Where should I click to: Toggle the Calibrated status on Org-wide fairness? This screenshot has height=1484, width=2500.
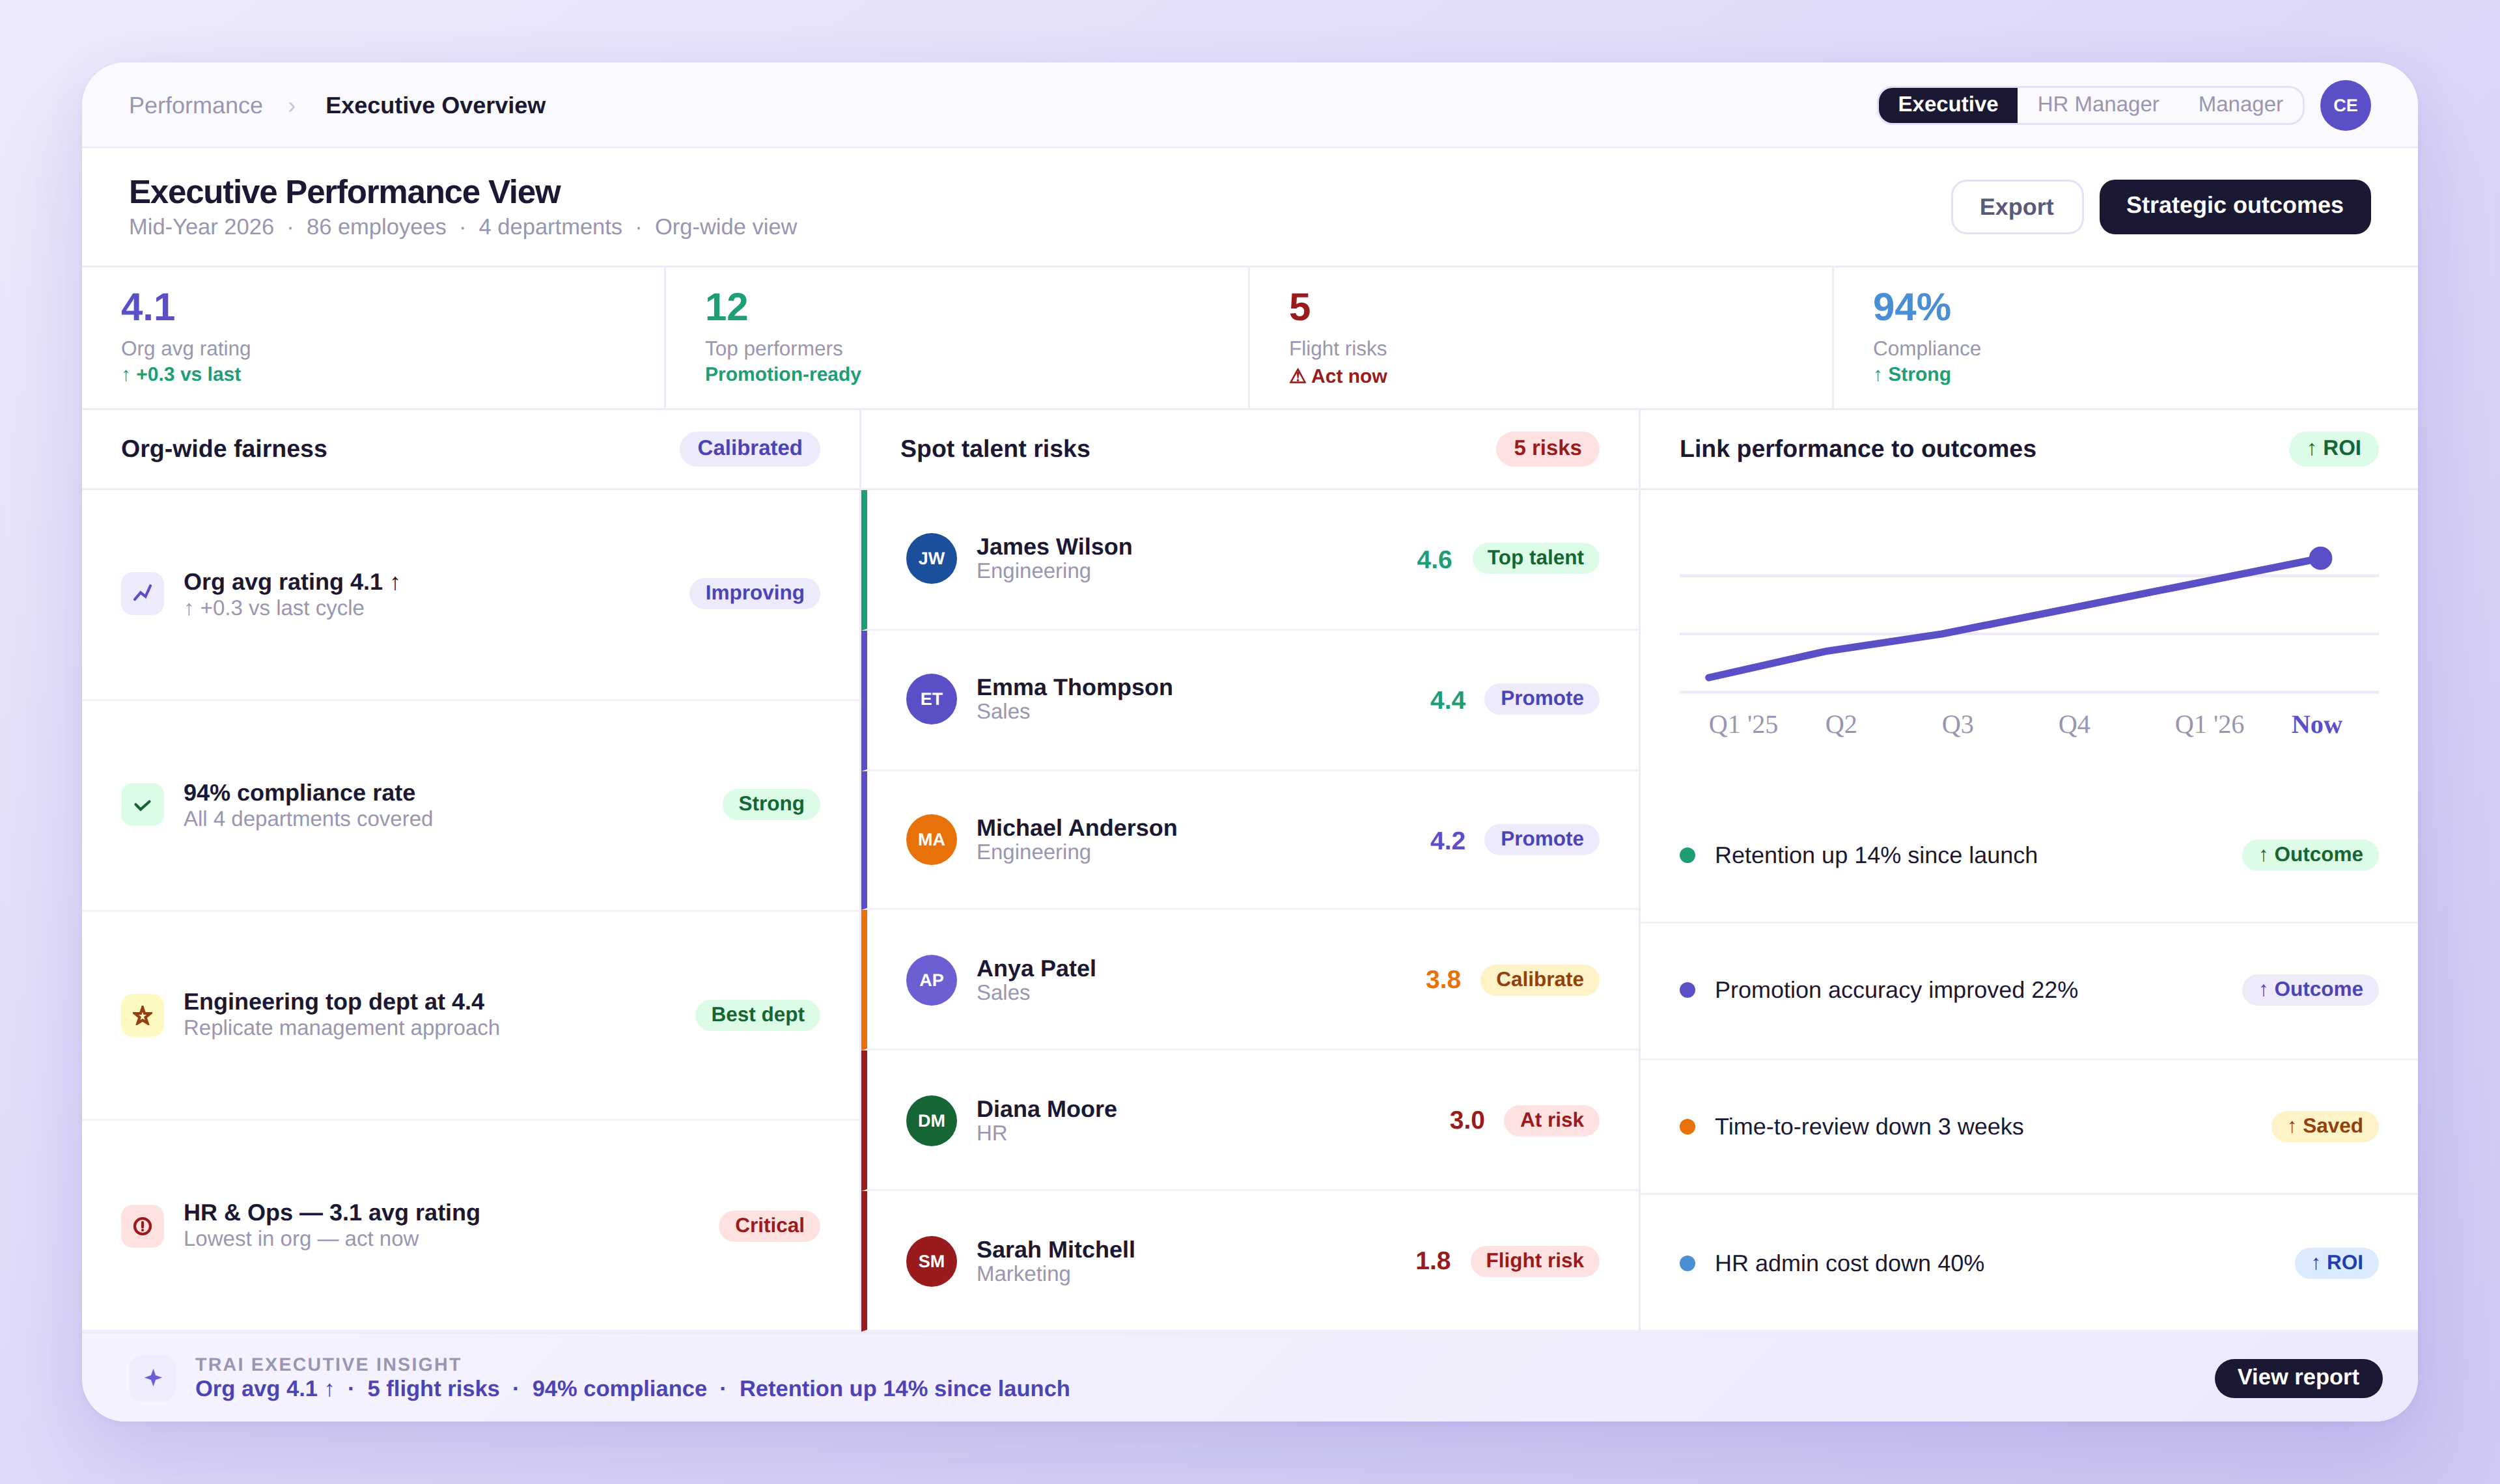750,448
